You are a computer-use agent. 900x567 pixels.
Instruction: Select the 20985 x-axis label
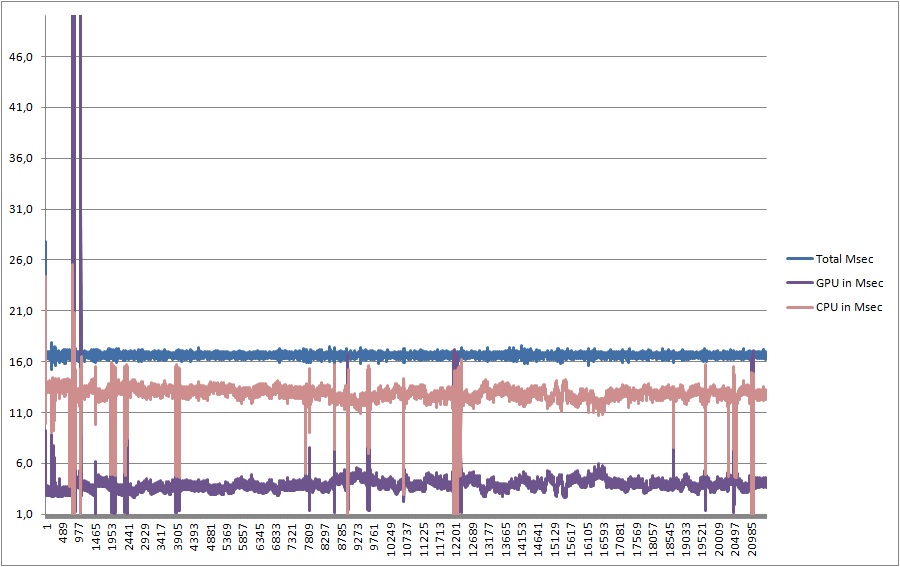752,539
